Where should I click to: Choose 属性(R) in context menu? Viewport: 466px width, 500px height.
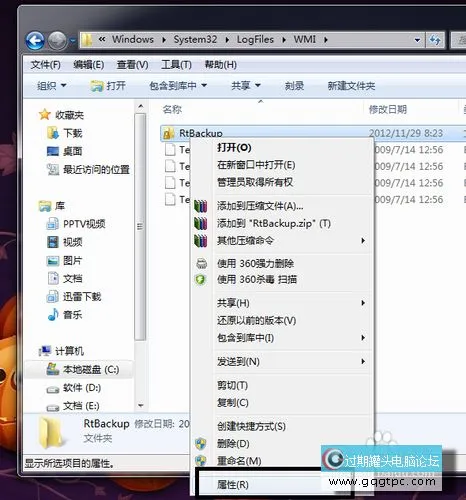233,484
